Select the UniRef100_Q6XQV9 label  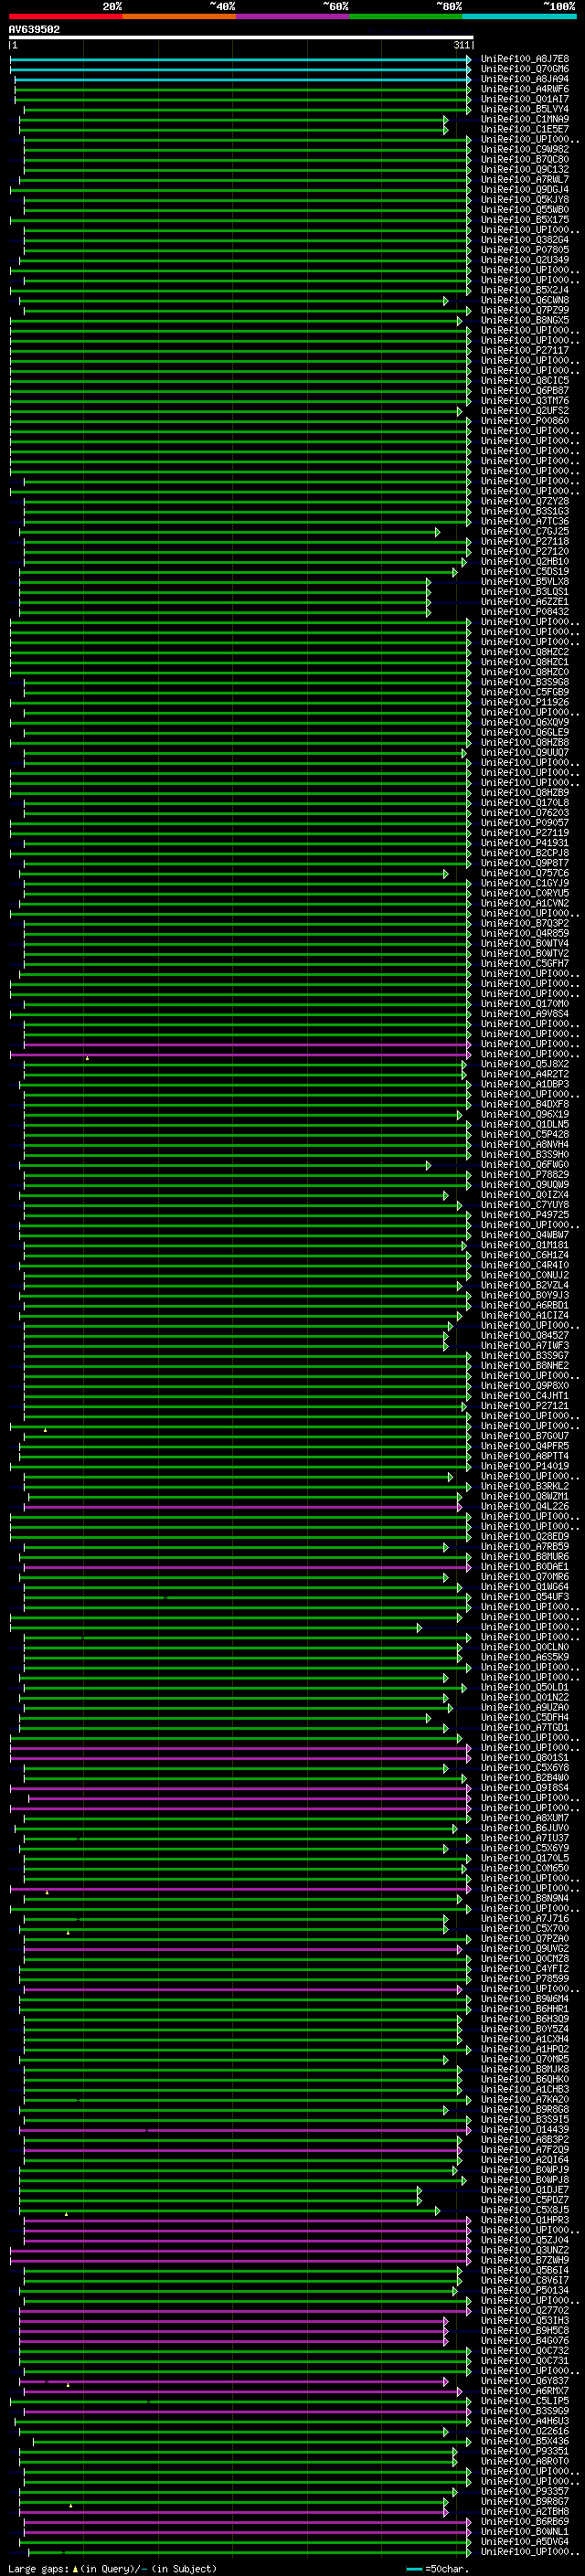tap(525, 722)
